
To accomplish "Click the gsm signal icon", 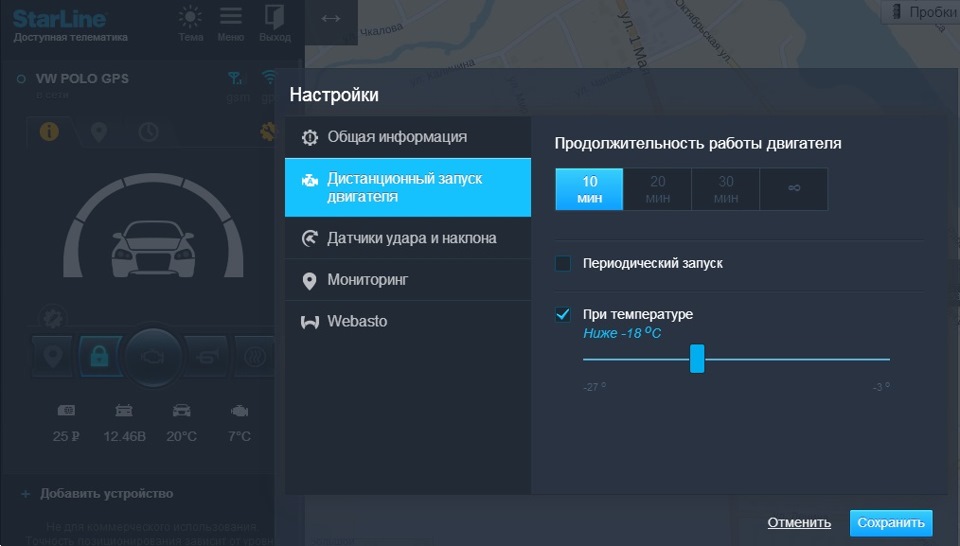I will tap(234, 78).
